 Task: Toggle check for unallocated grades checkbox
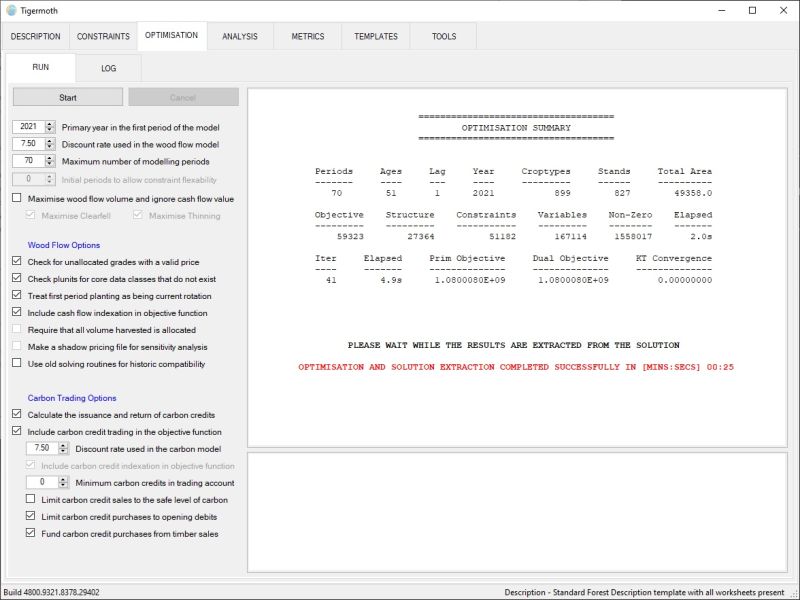pos(17,261)
